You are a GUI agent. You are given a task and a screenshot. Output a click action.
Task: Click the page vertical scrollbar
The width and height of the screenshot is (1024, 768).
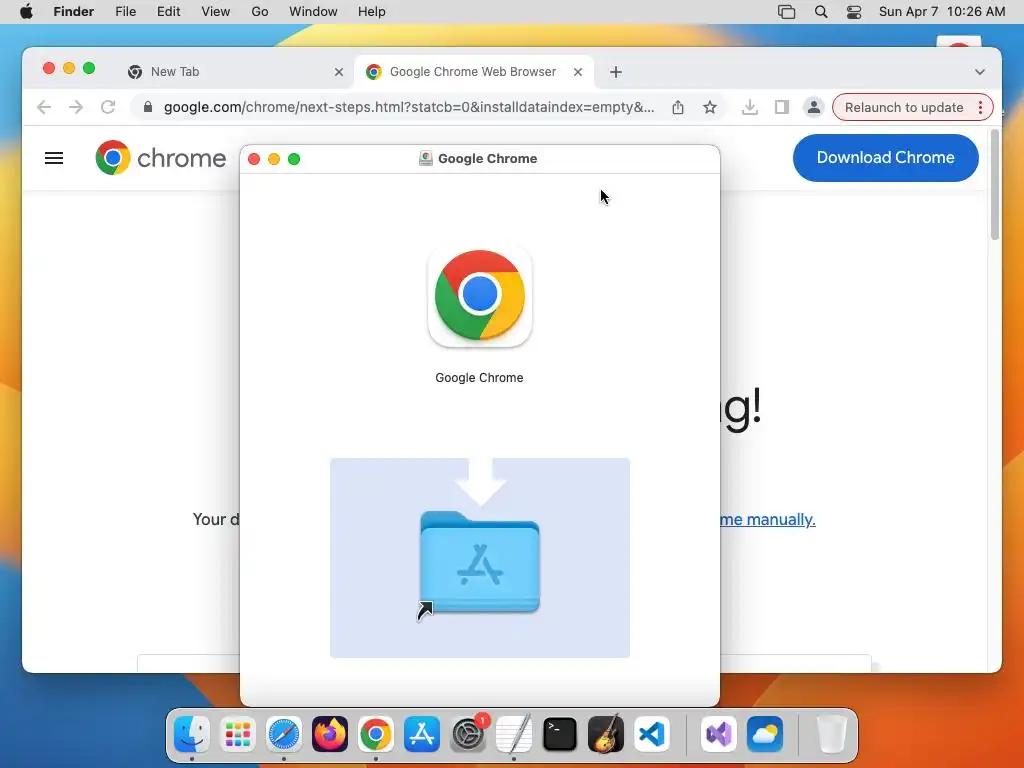click(995, 185)
